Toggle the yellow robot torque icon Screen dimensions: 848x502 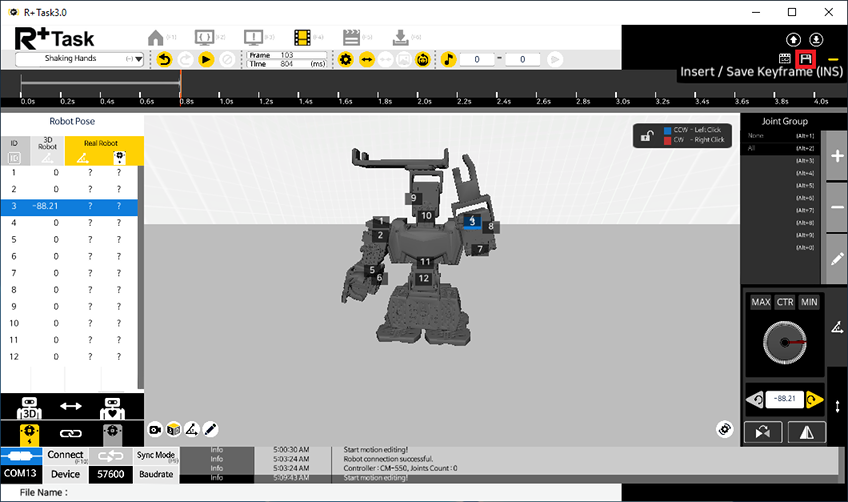(30, 433)
